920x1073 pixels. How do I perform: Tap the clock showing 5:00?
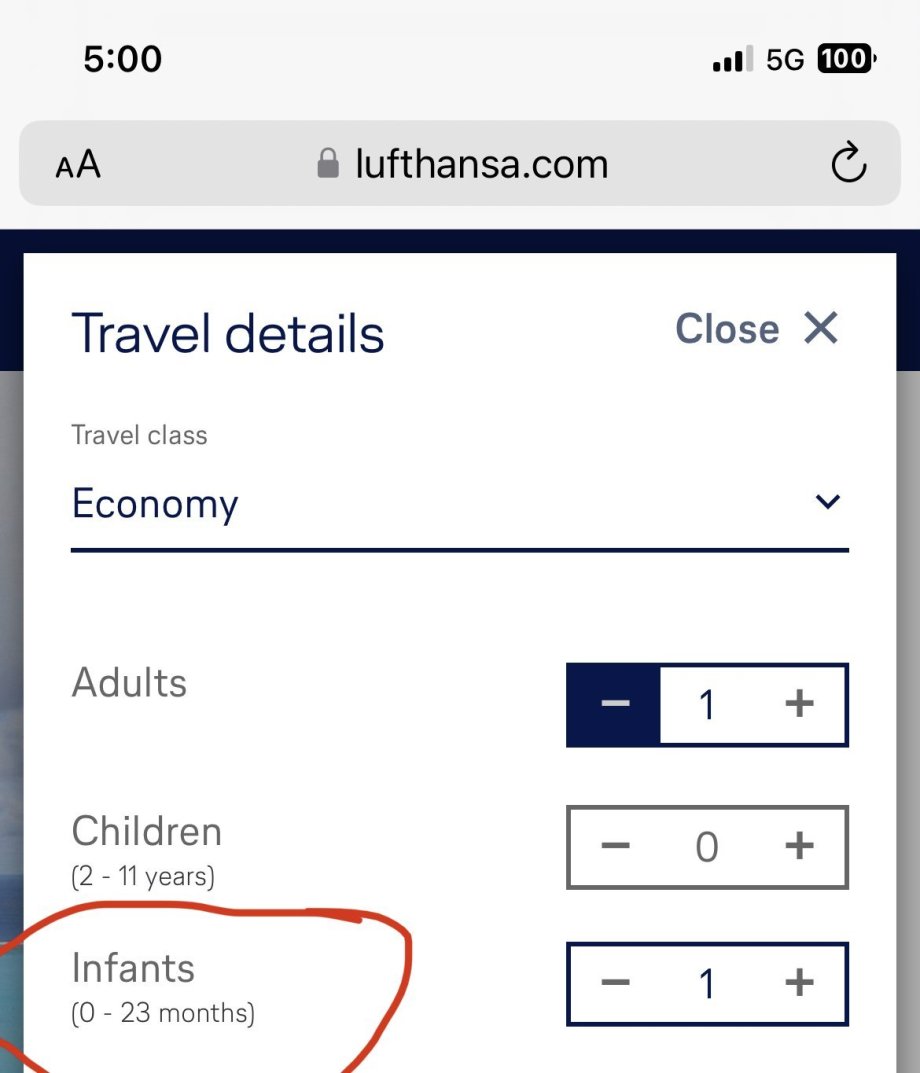[x=122, y=60]
